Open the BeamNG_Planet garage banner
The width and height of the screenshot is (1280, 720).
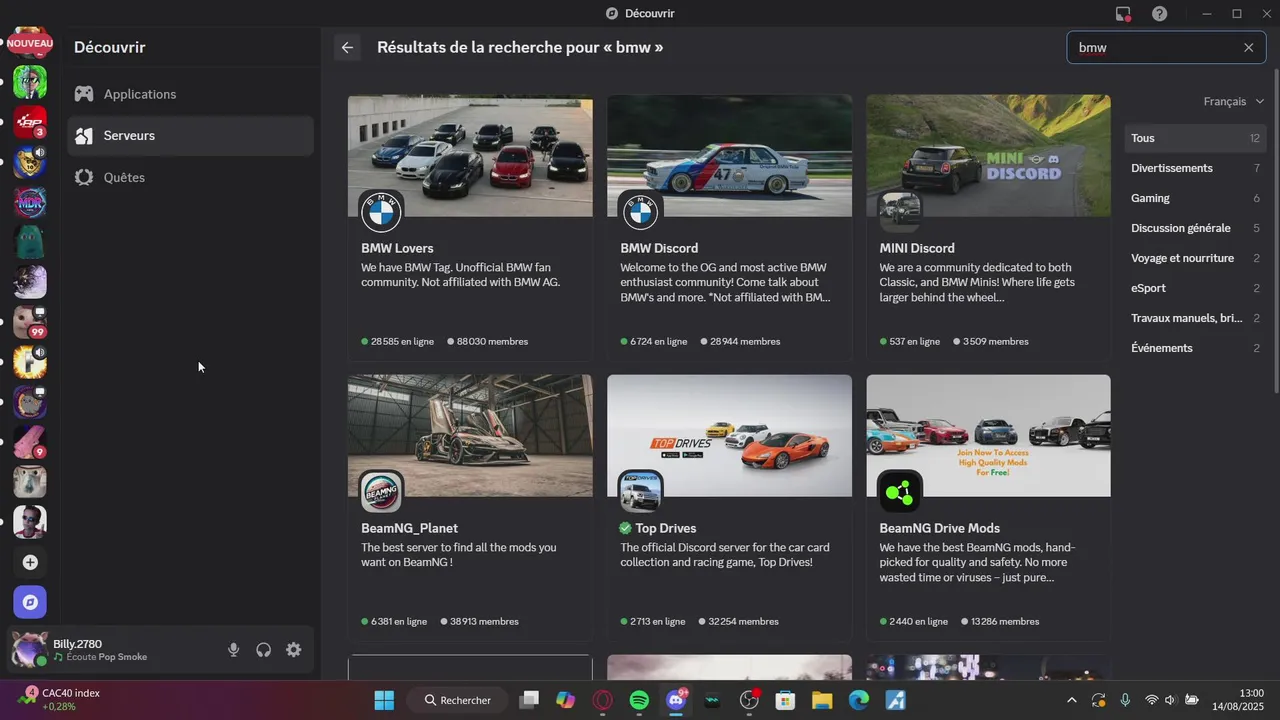click(x=470, y=435)
